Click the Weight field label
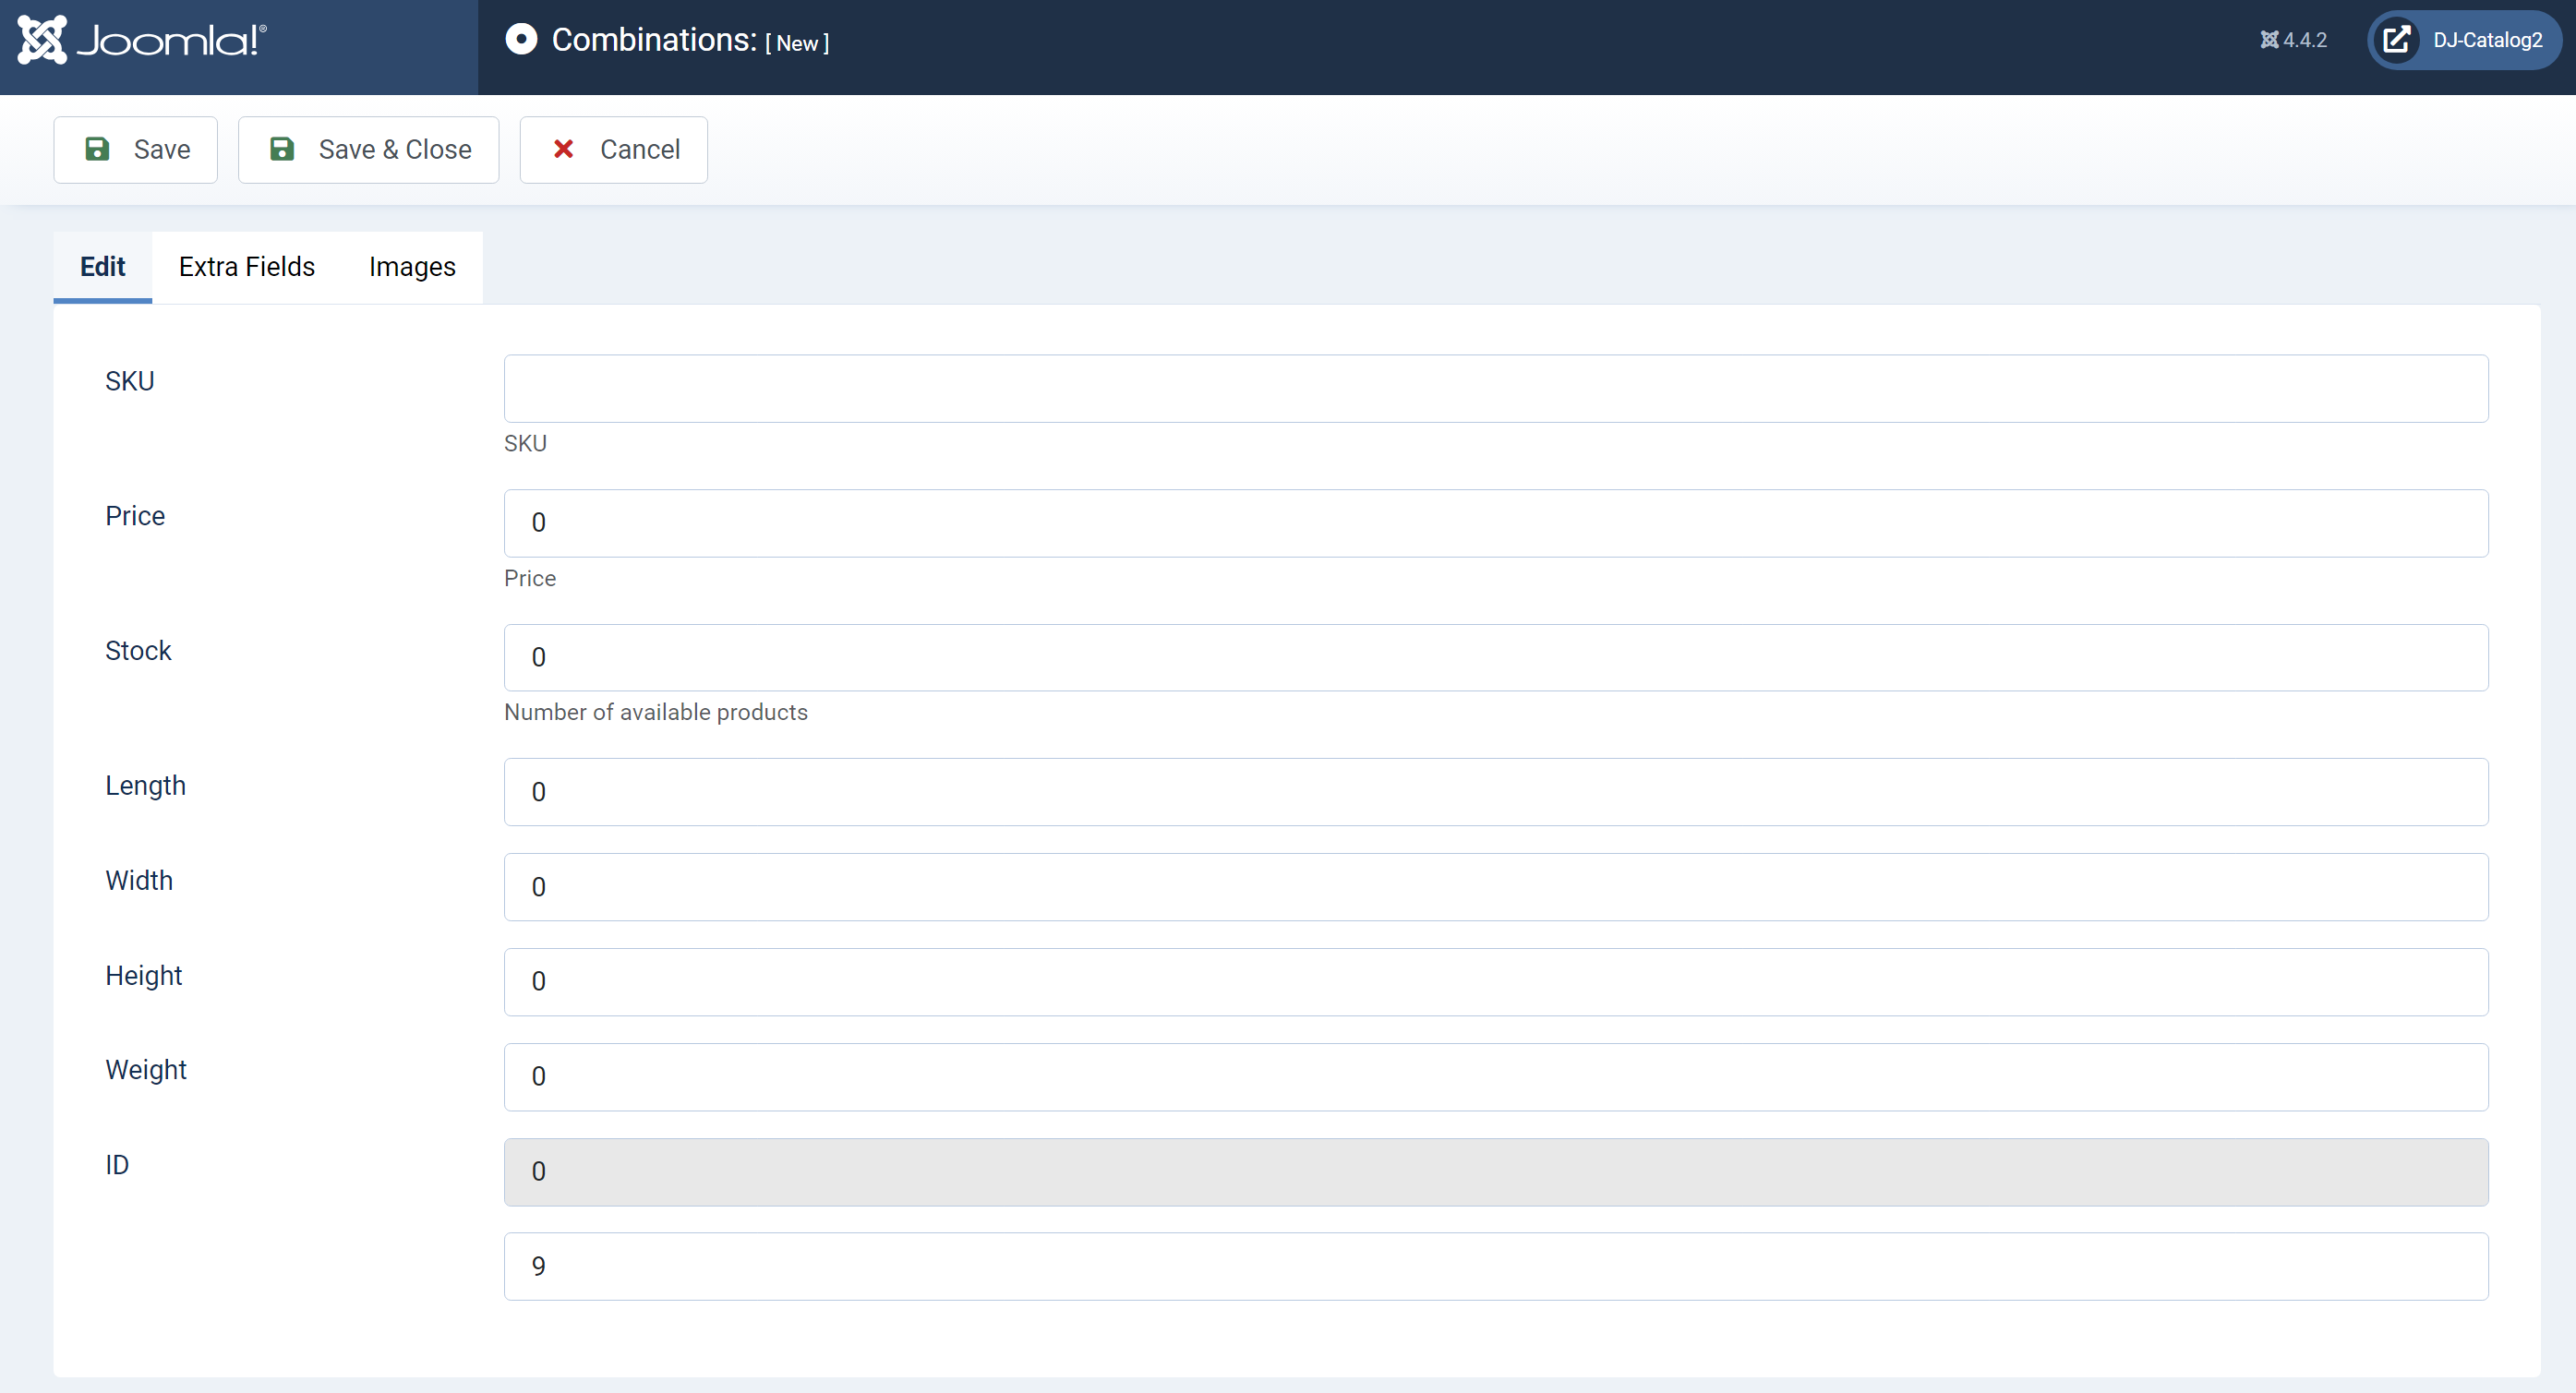Image resolution: width=2576 pixels, height=1393 pixels. [146, 1070]
